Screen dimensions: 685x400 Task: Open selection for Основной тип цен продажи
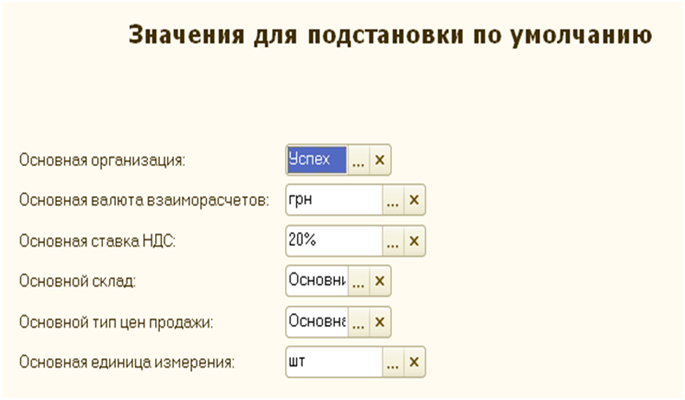click(x=358, y=321)
